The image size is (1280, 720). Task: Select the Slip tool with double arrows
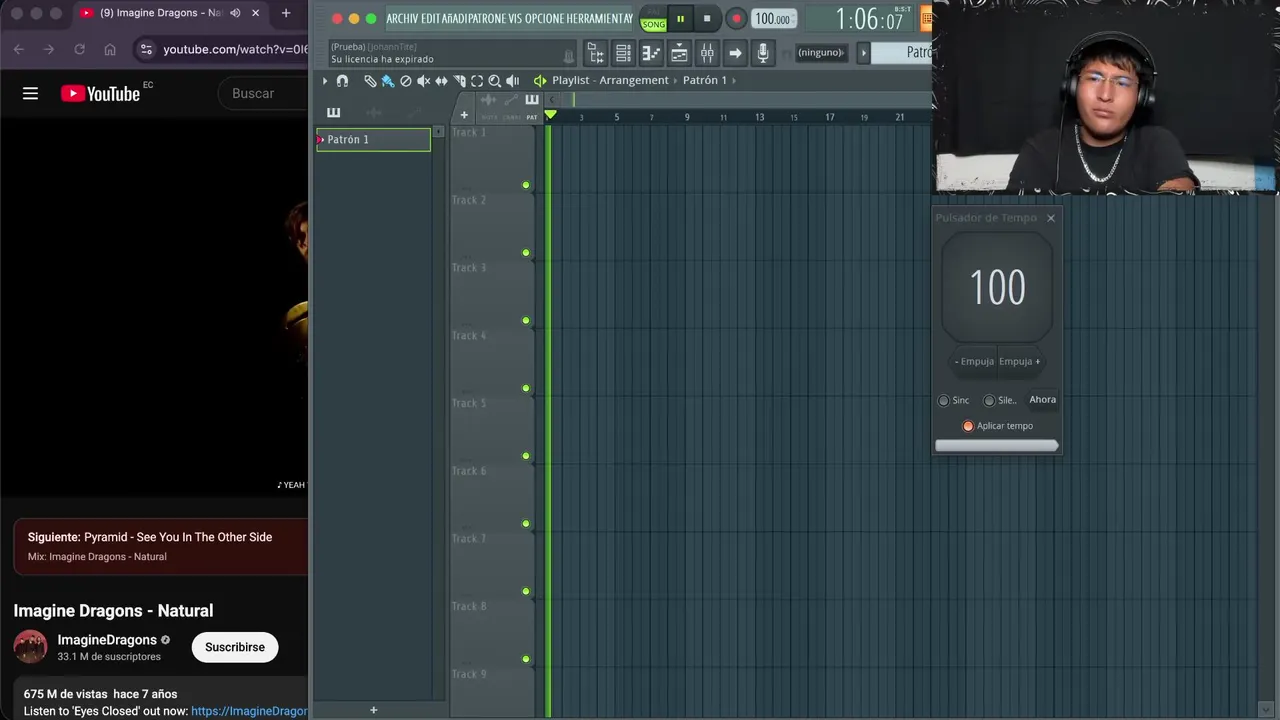pyautogui.click(x=441, y=80)
